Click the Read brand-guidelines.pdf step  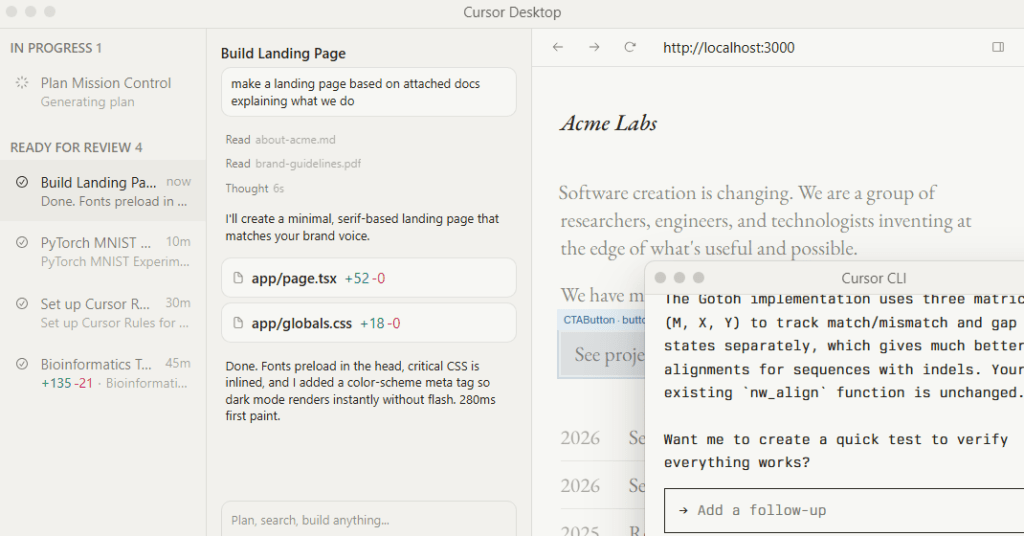tap(293, 164)
